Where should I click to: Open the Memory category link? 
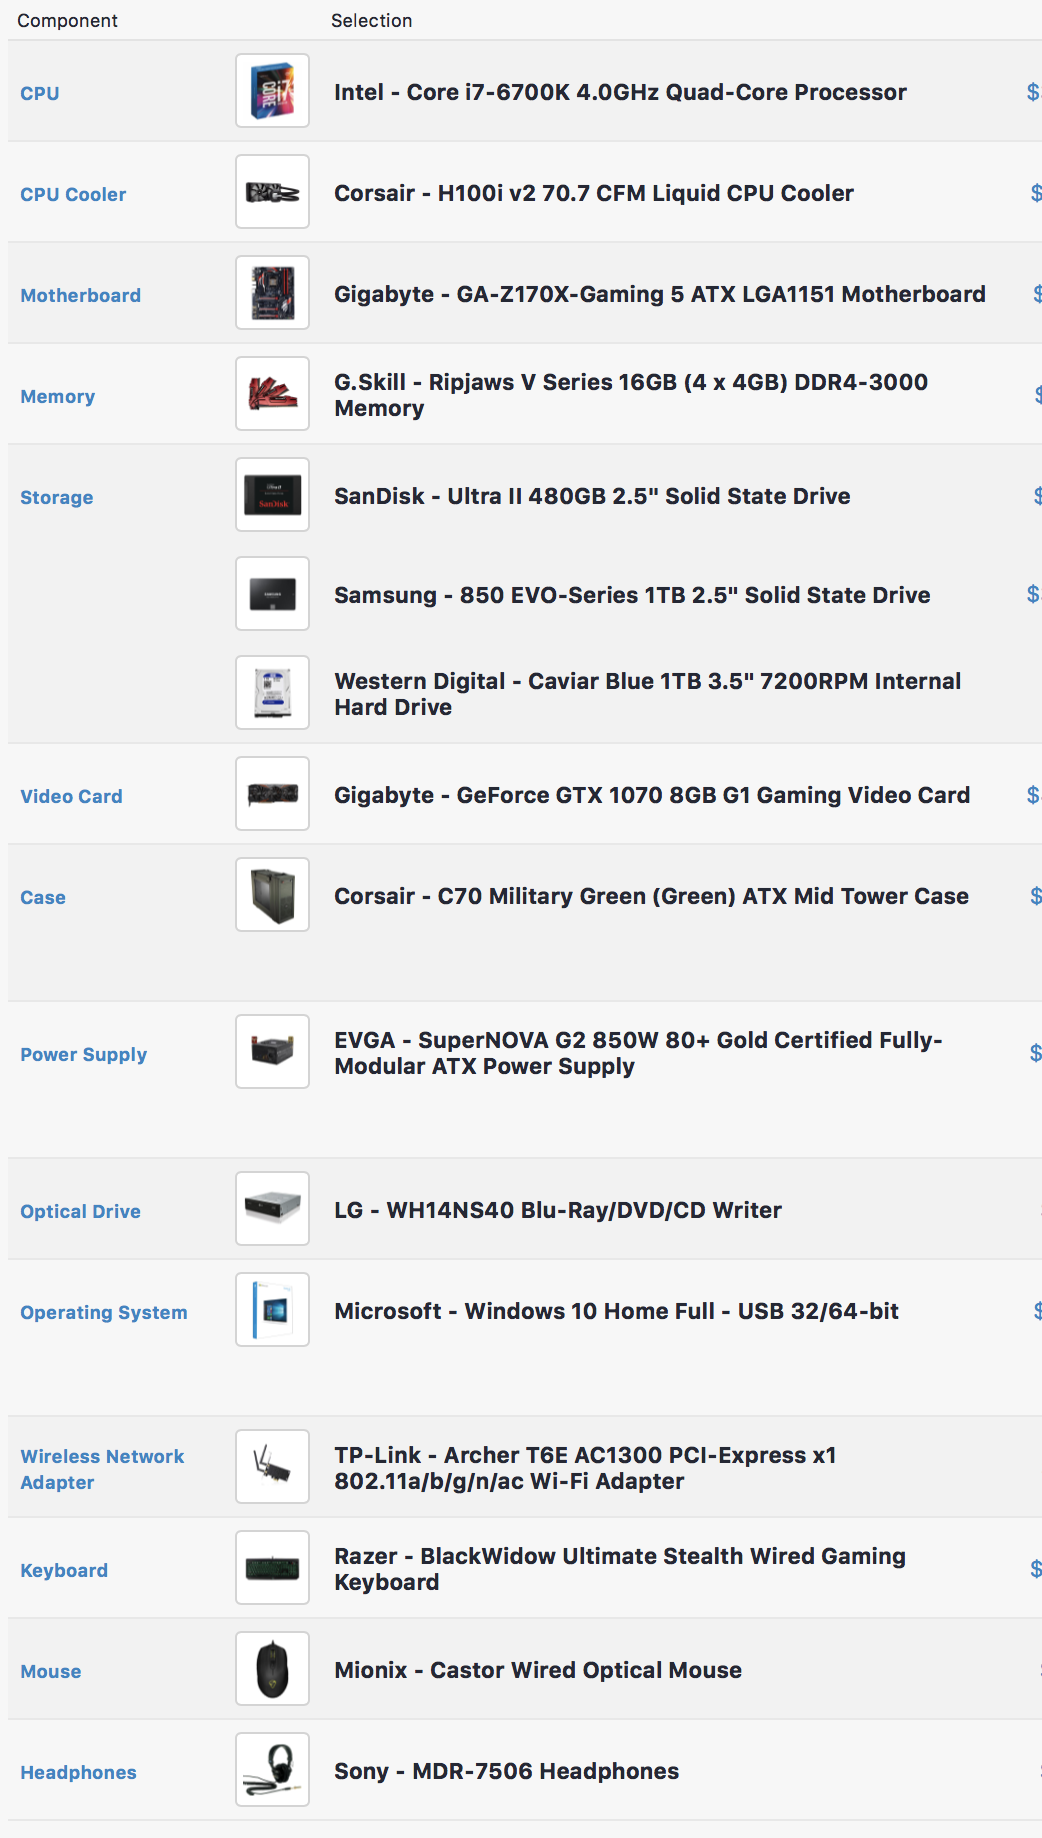(58, 397)
